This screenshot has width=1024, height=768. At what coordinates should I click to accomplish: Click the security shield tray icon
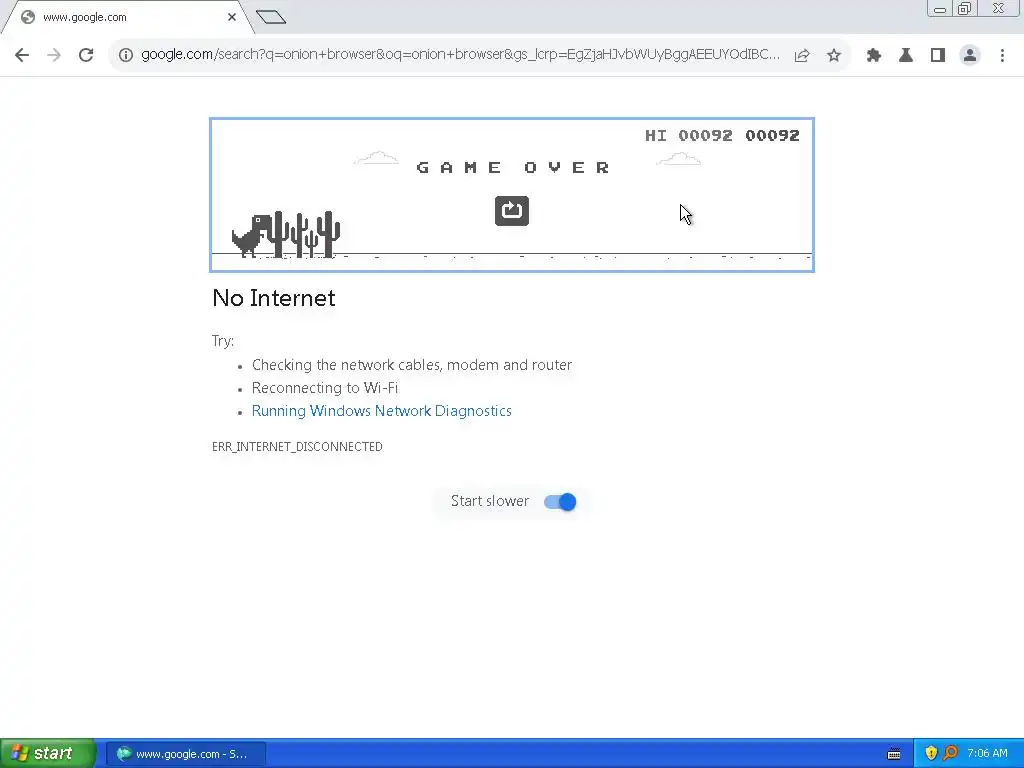click(x=931, y=754)
